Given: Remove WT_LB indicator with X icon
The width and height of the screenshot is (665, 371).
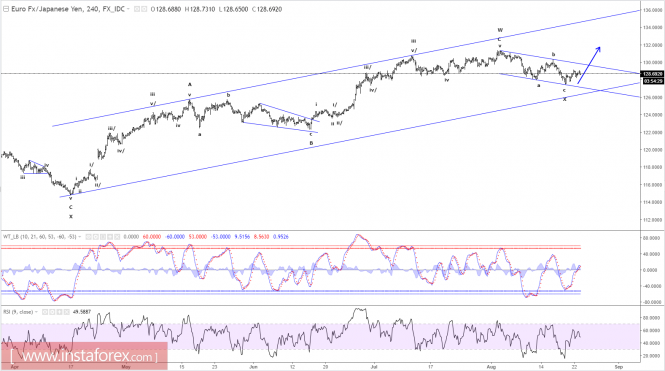Looking at the screenshot, I should click(x=117, y=237).
